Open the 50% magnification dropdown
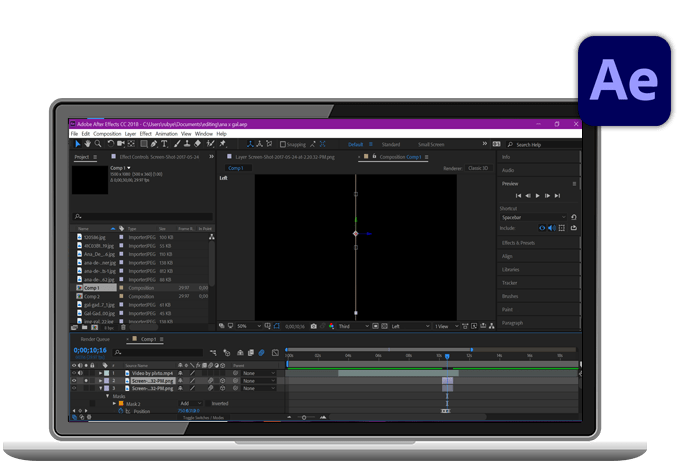Viewport: 694px width, 475px height. (x=245, y=326)
